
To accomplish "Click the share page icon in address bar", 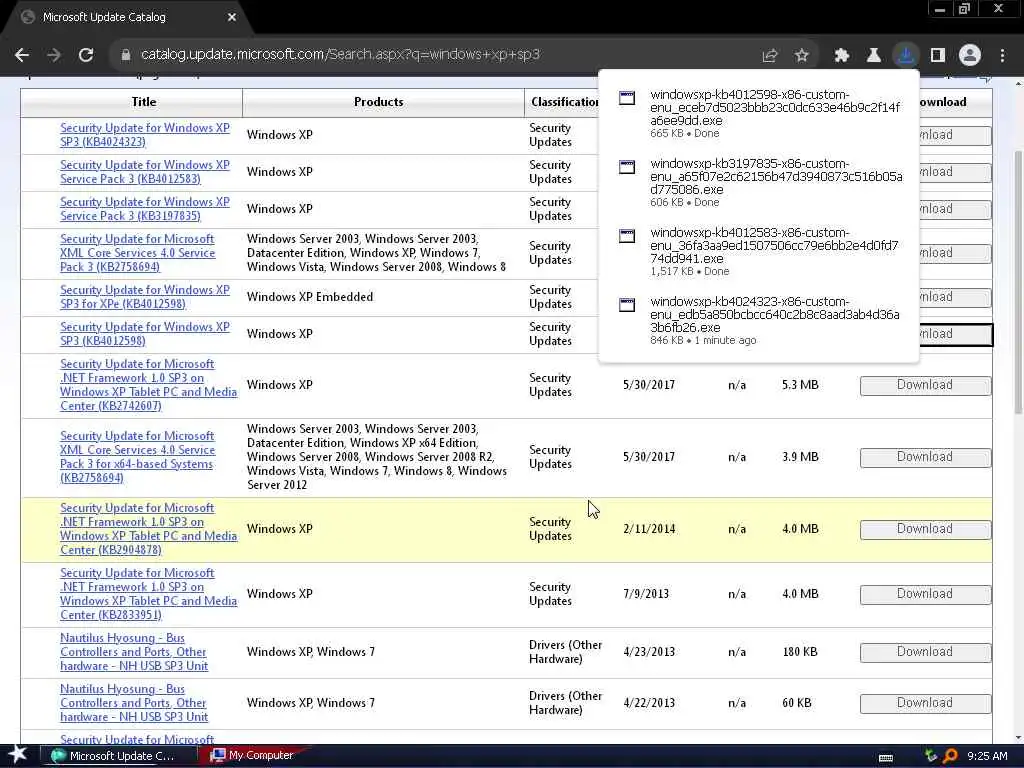I will tap(770, 56).
